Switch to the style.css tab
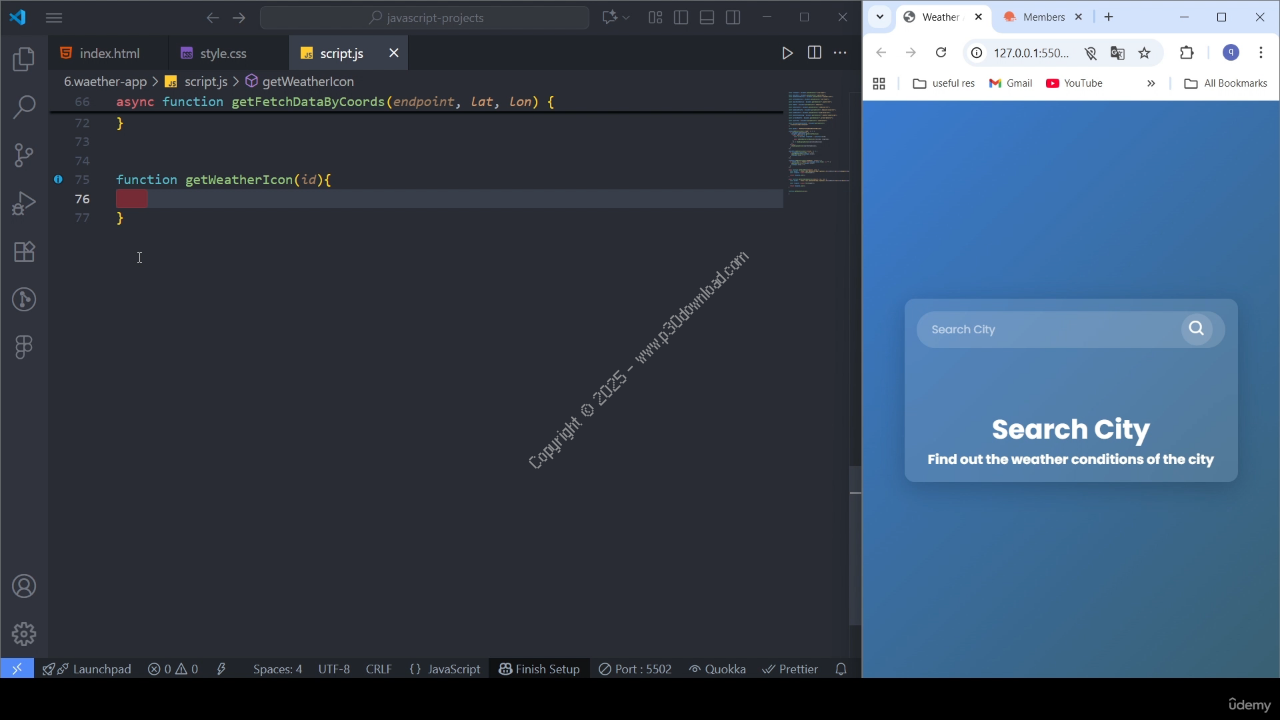1280x720 pixels. (222, 53)
